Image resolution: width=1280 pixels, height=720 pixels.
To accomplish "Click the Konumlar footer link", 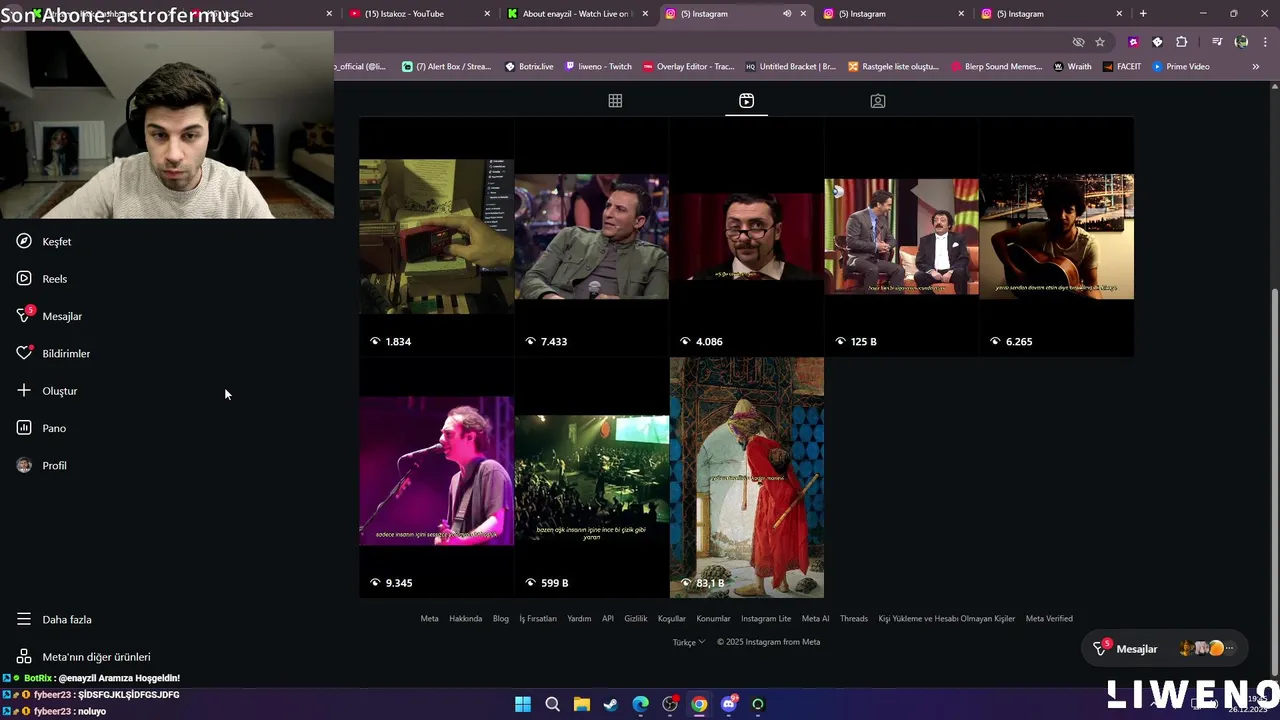I will pos(713,618).
